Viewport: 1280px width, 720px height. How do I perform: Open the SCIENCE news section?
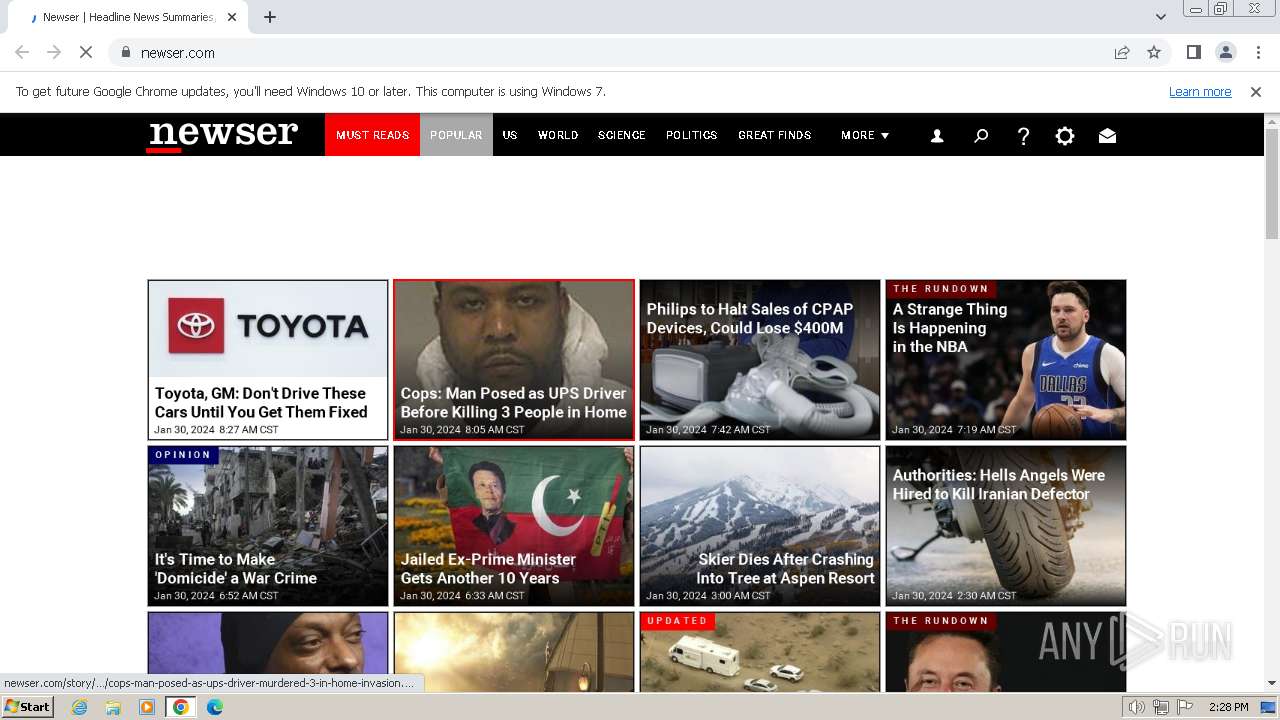point(622,135)
